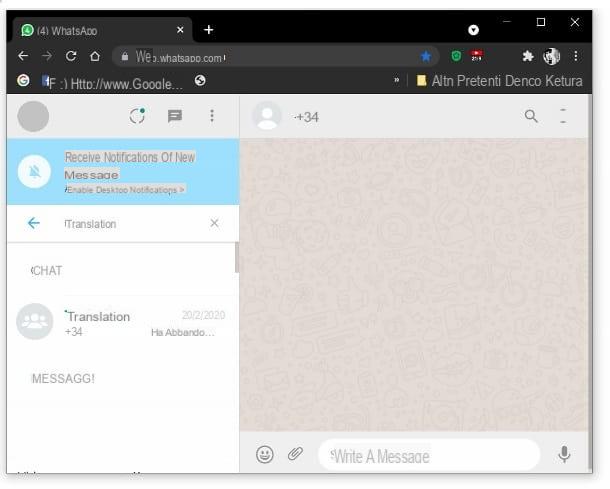610x489 pixels.
Task: Record a voice message with microphone
Action: click(564, 454)
